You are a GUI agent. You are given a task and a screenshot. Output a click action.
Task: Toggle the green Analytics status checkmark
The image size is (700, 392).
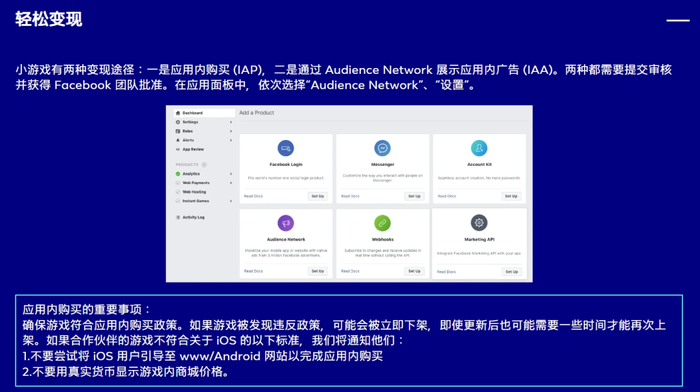[x=178, y=174]
